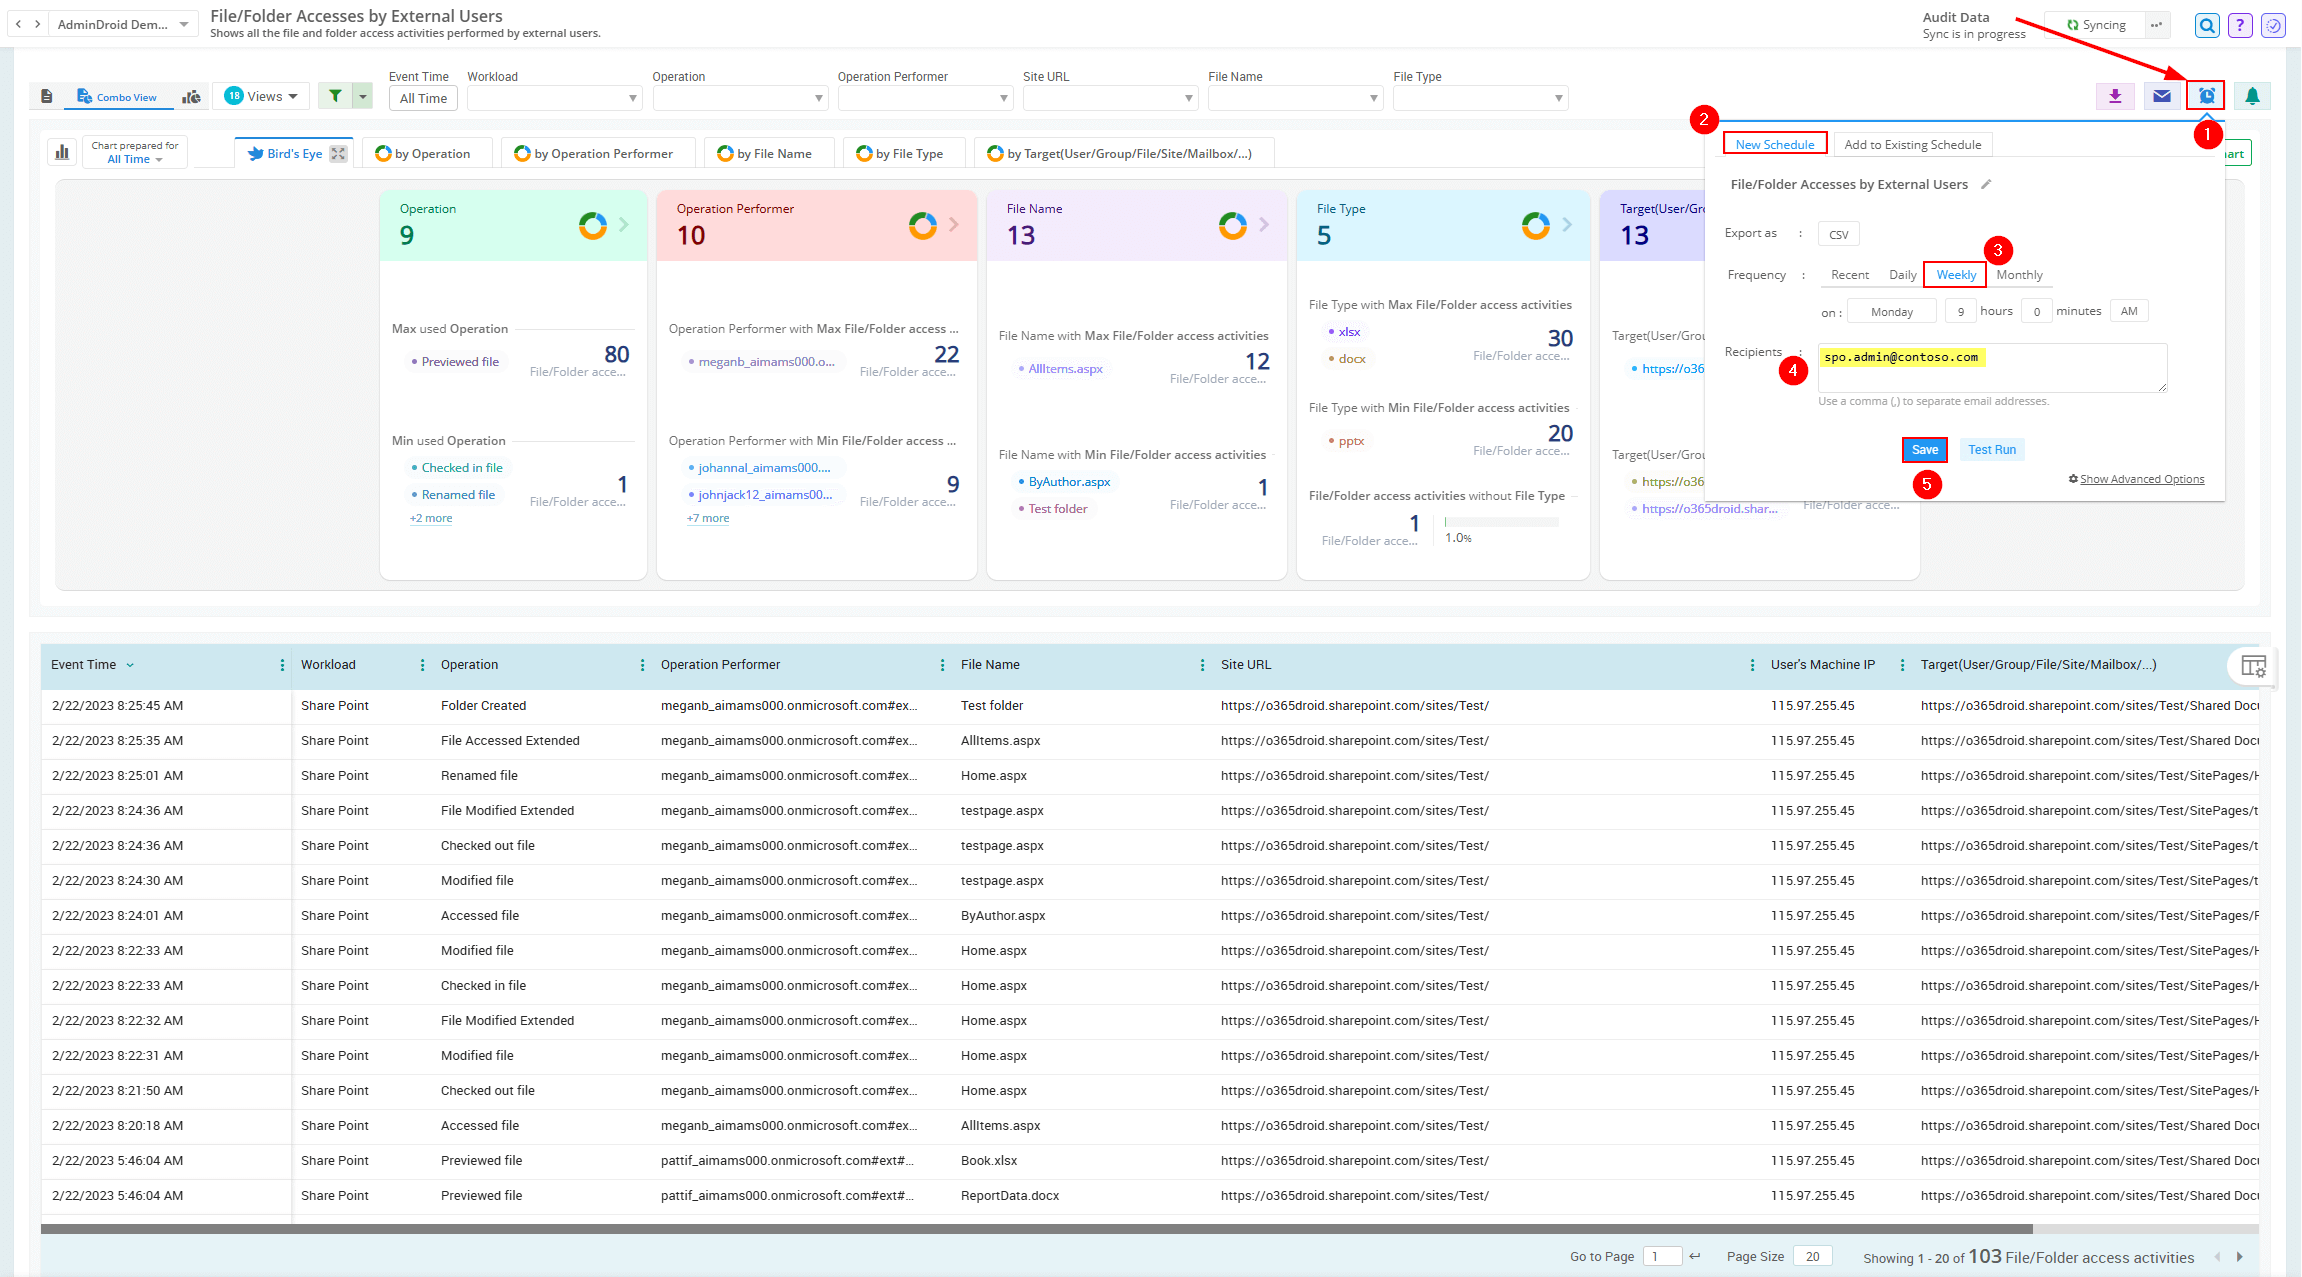This screenshot has height=1277, width=2302.
Task: Open Show Advanced Options link
Action: pyautogui.click(x=2141, y=478)
